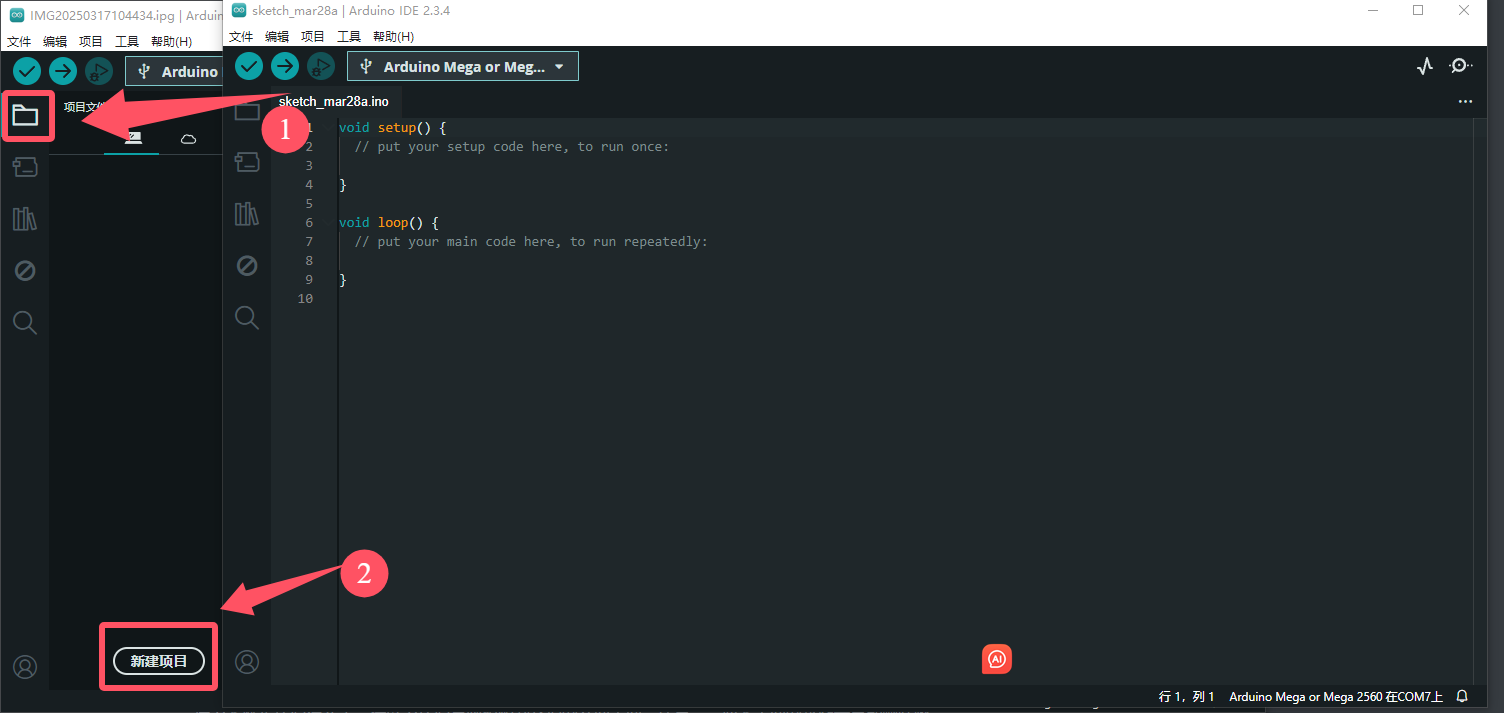Open the three-dot editor tab menu
The height and width of the screenshot is (713, 1504).
[1465, 101]
